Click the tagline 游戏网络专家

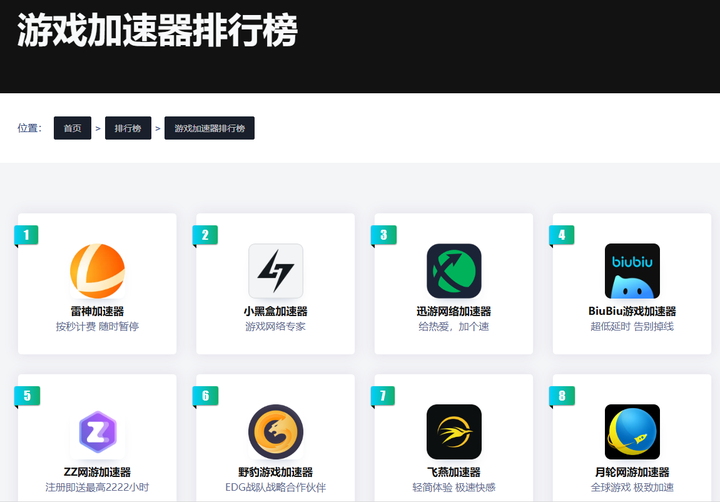[276, 327]
